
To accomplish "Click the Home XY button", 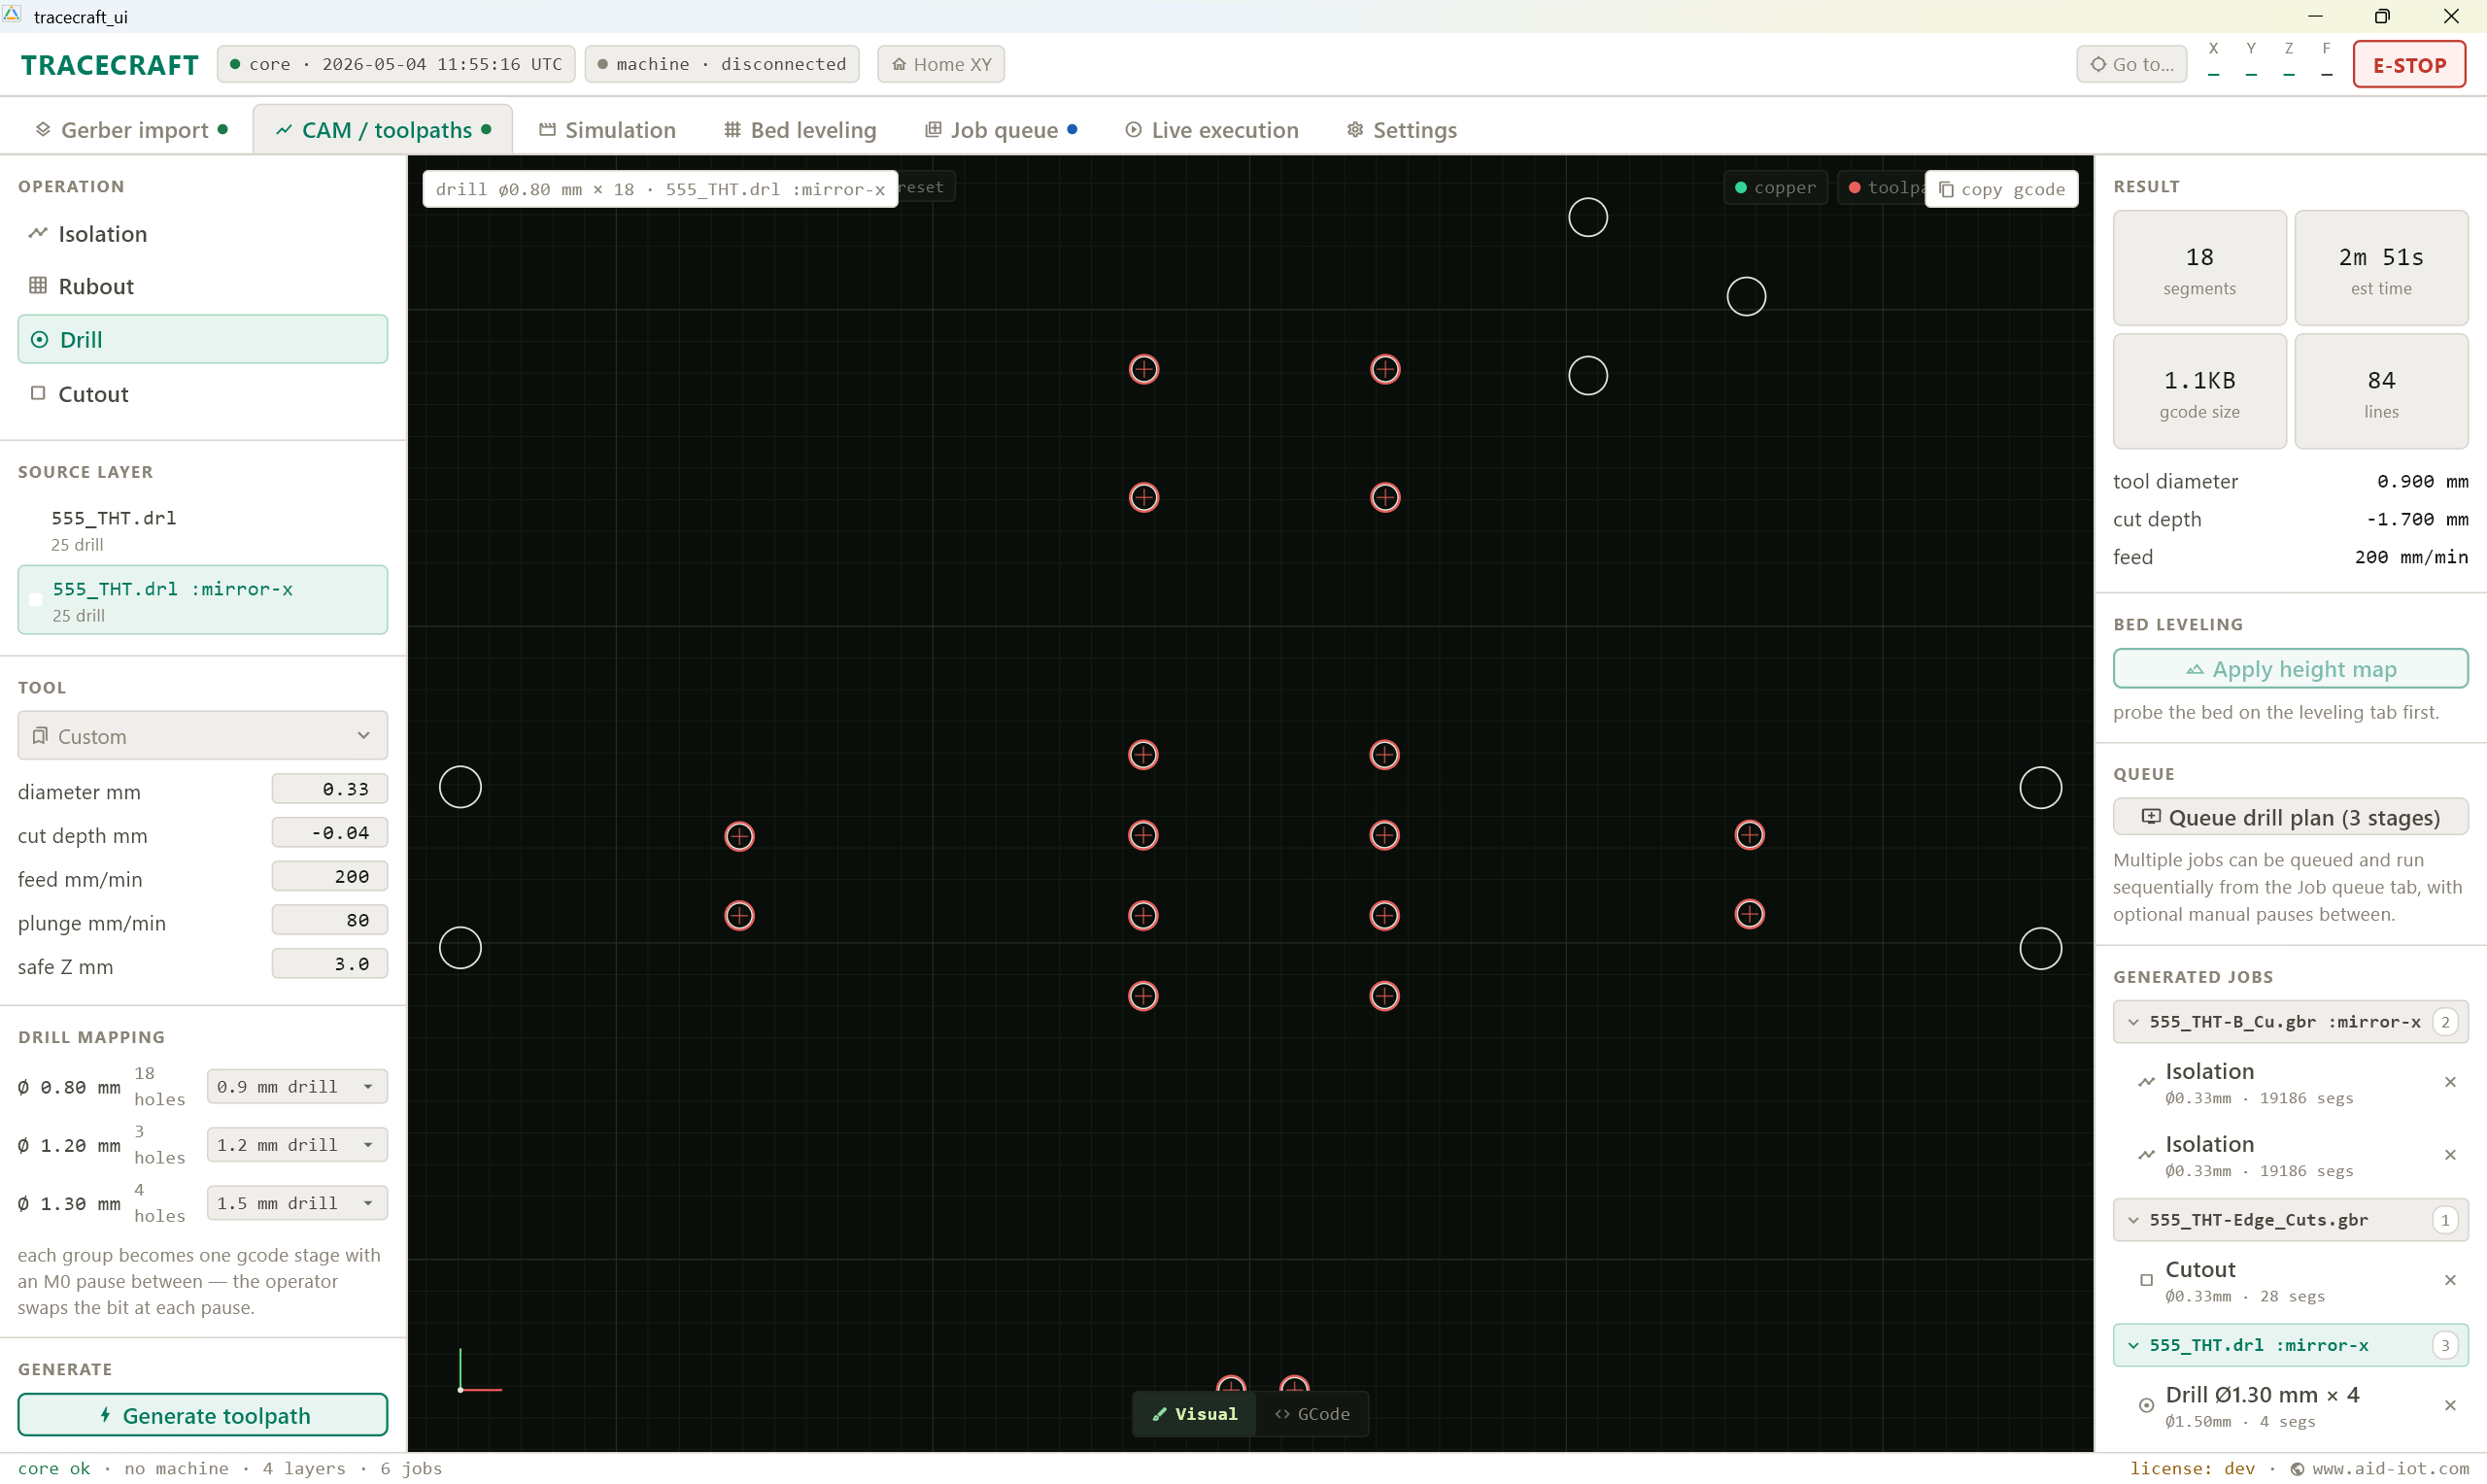I will [x=940, y=64].
